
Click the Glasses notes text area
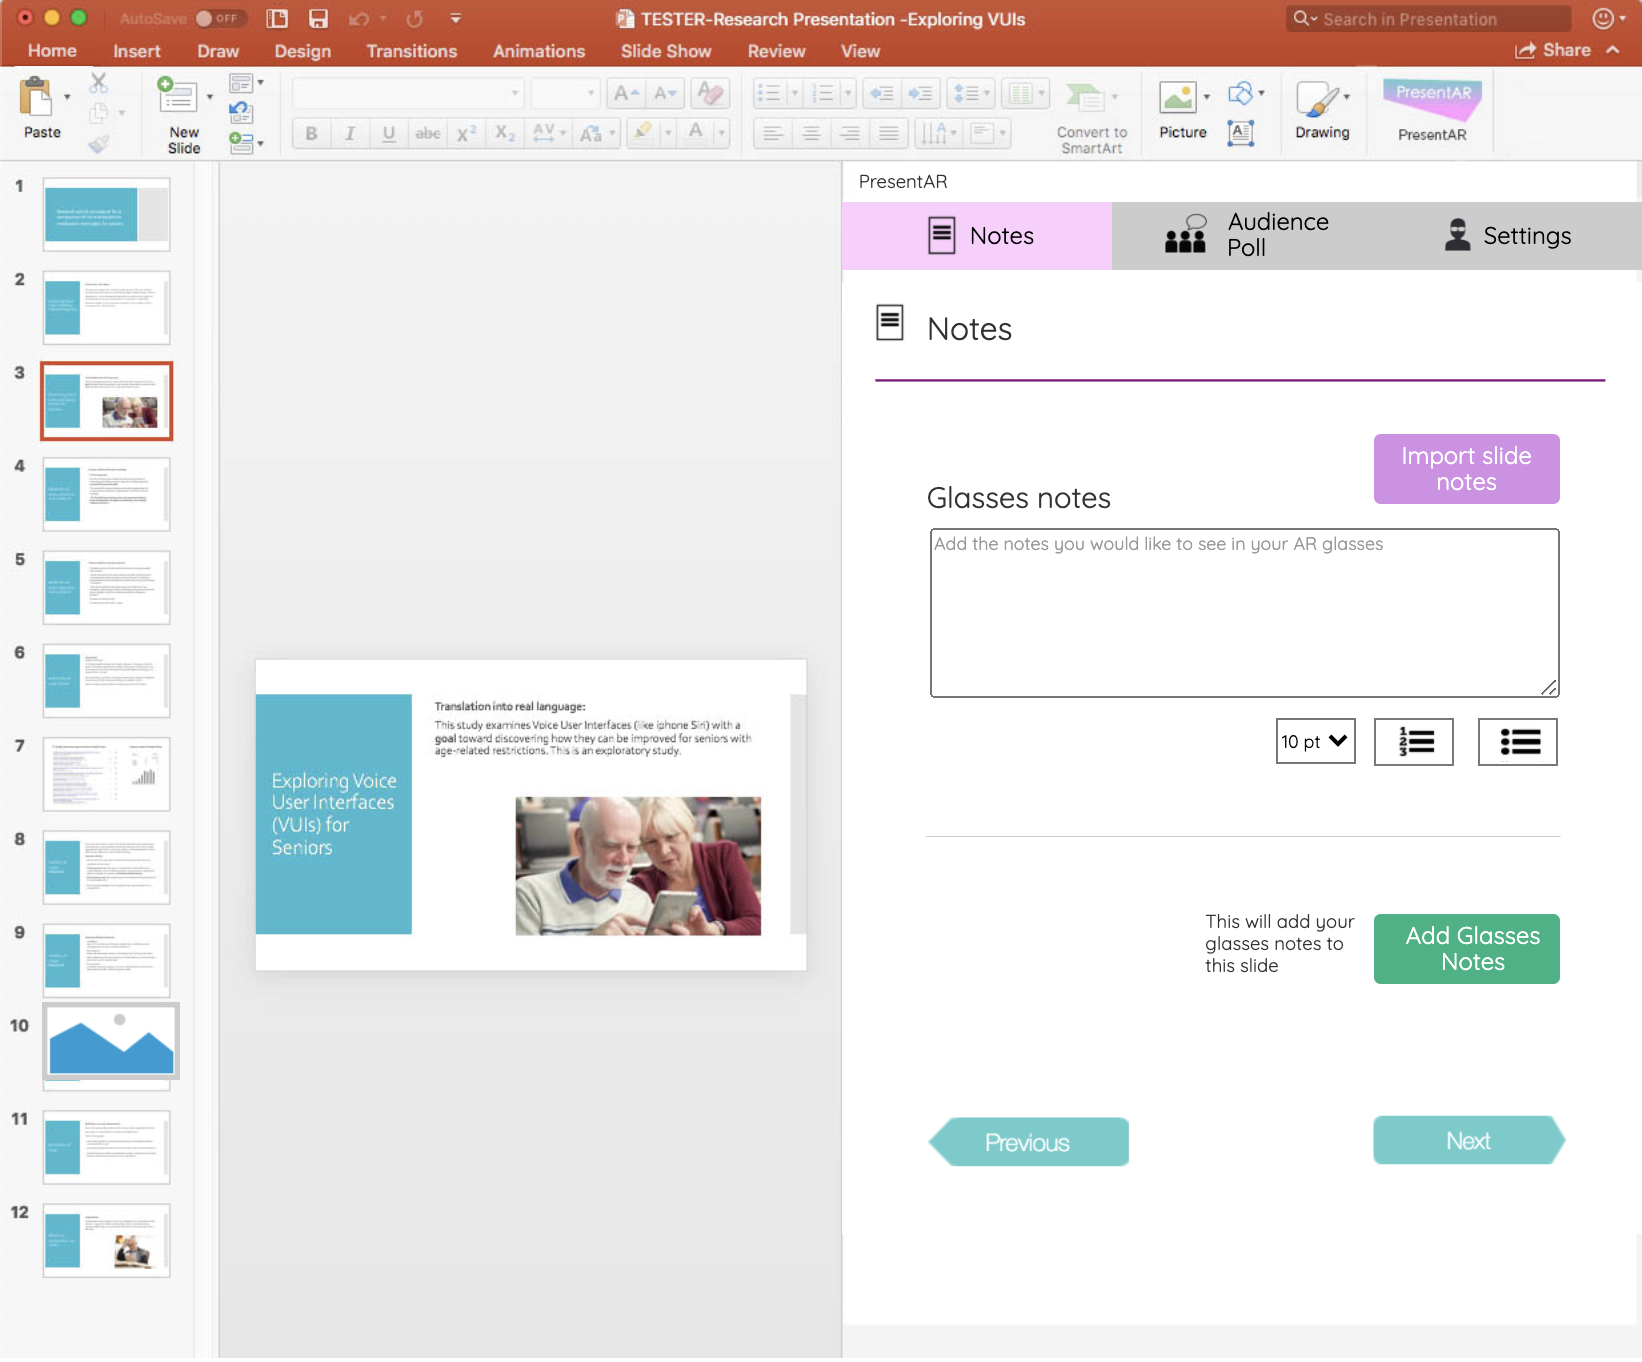point(1244,613)
